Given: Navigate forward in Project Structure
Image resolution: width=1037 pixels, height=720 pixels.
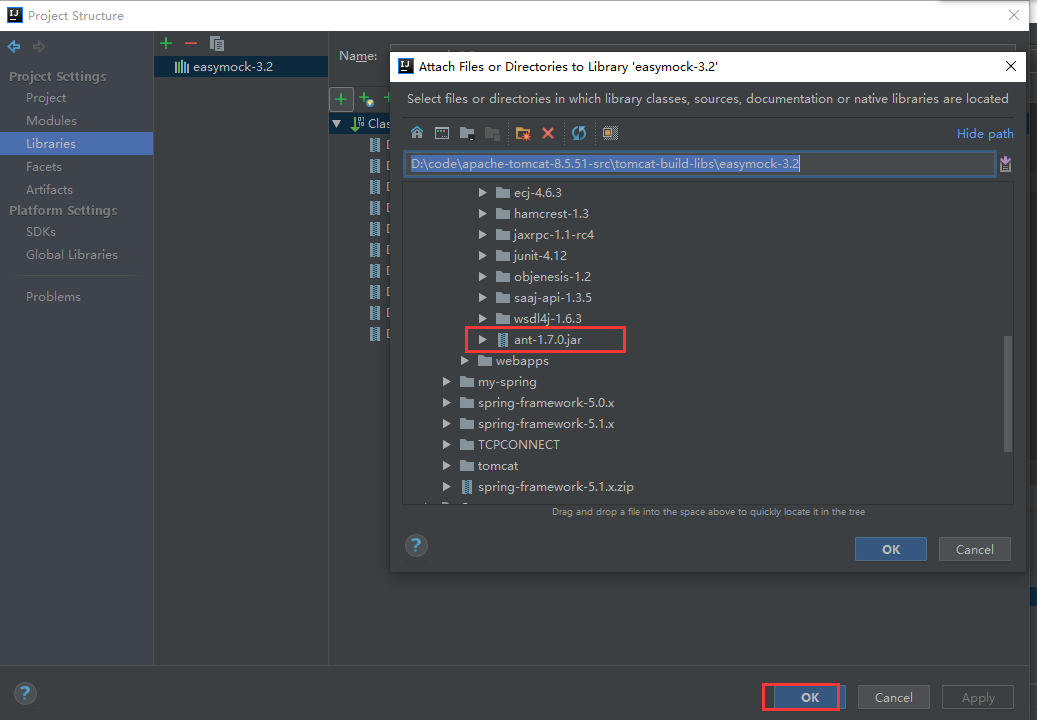Looking at the screenshot, I should pyautogui.click(x=39, y=46).
